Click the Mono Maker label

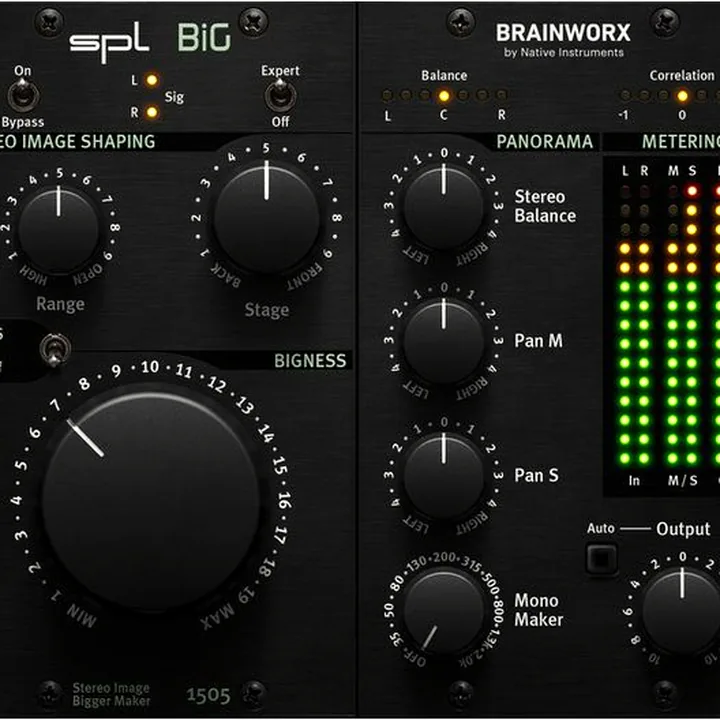[x=538, y=610]
